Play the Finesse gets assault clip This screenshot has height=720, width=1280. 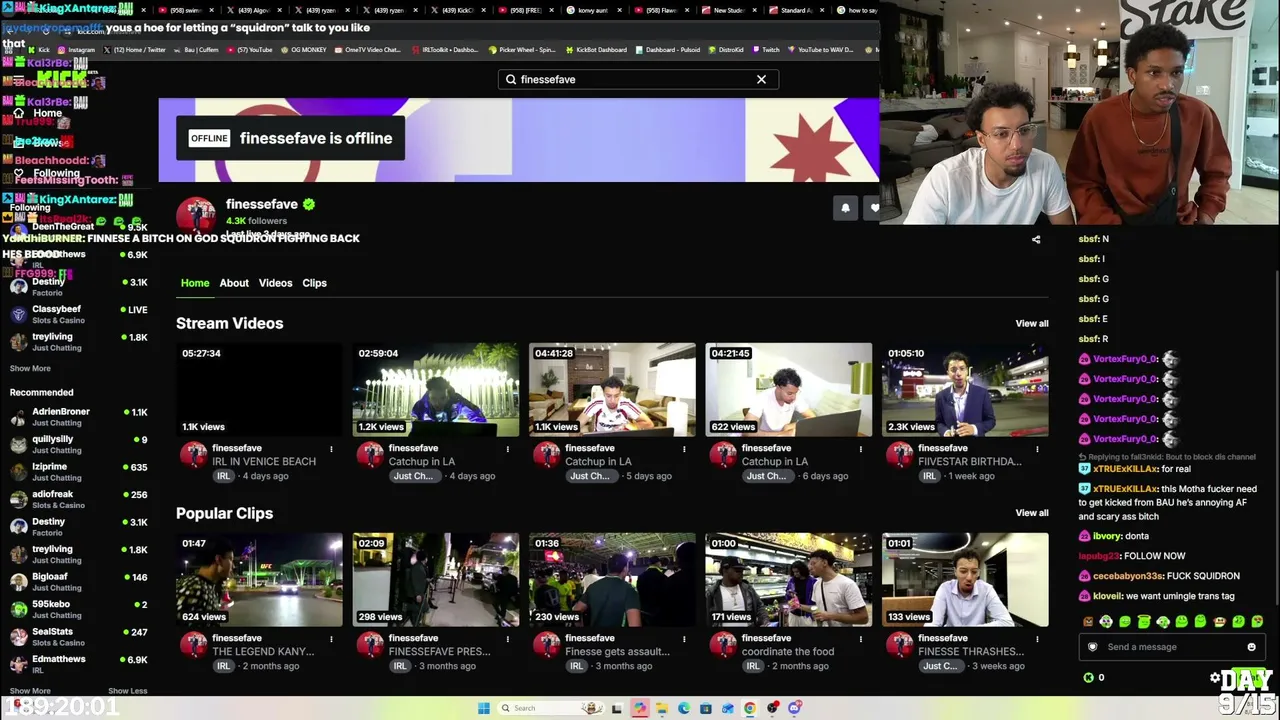612,580
